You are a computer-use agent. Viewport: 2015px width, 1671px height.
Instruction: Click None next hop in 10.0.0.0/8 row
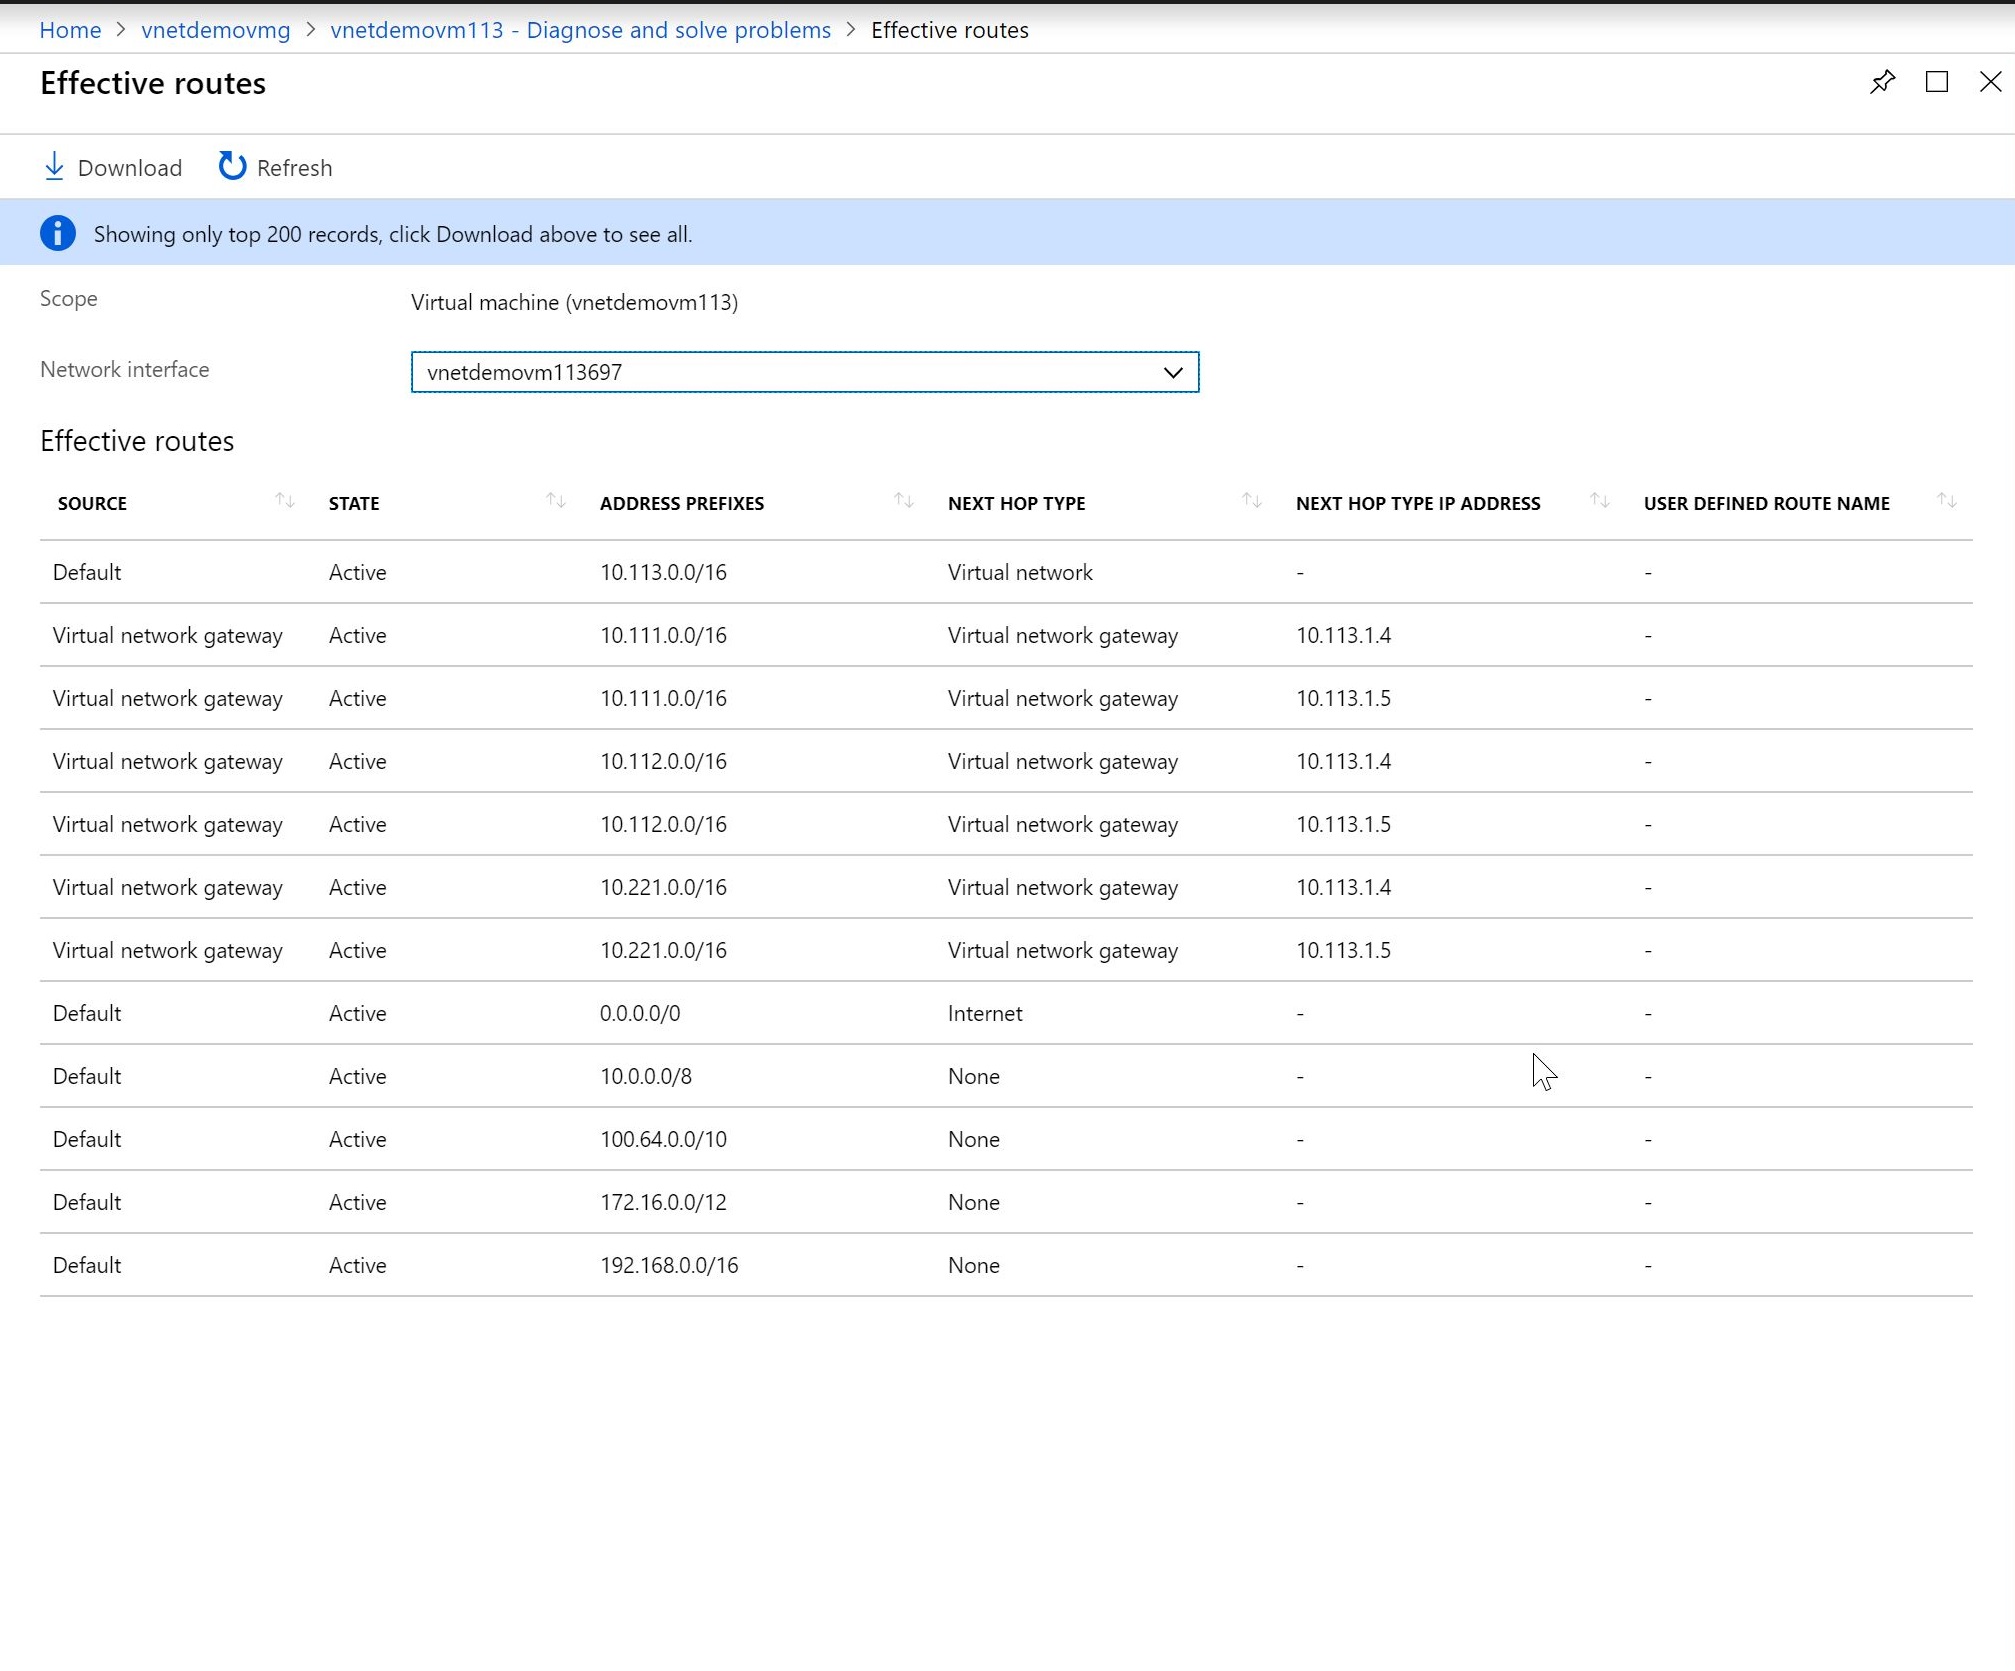tap(974, 1076)
